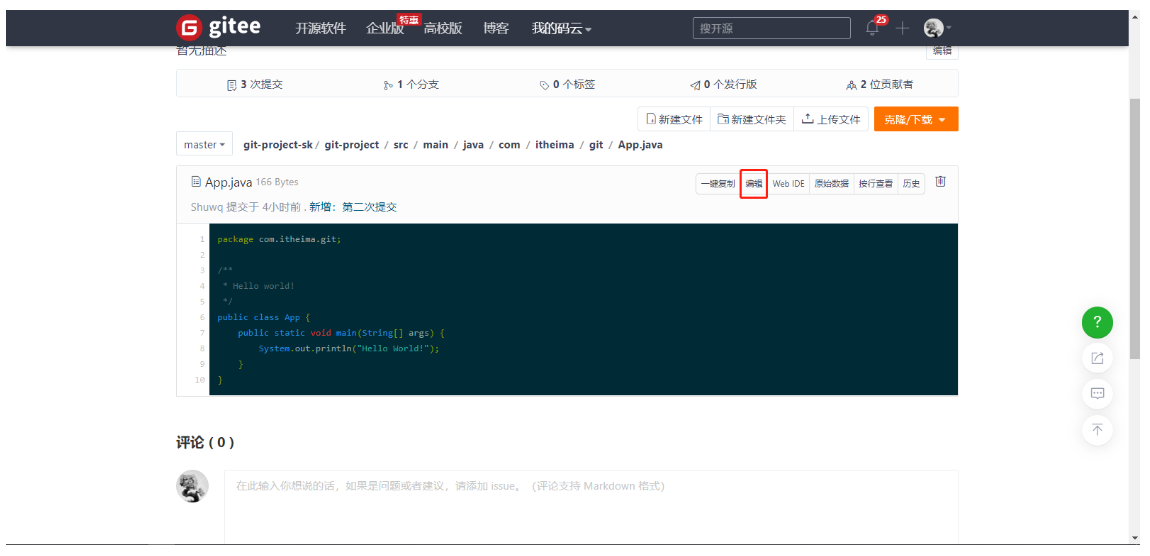Click the 'public class App {' code line
The width and height of the screenshot is (1150, 556).
pos(264,317)
